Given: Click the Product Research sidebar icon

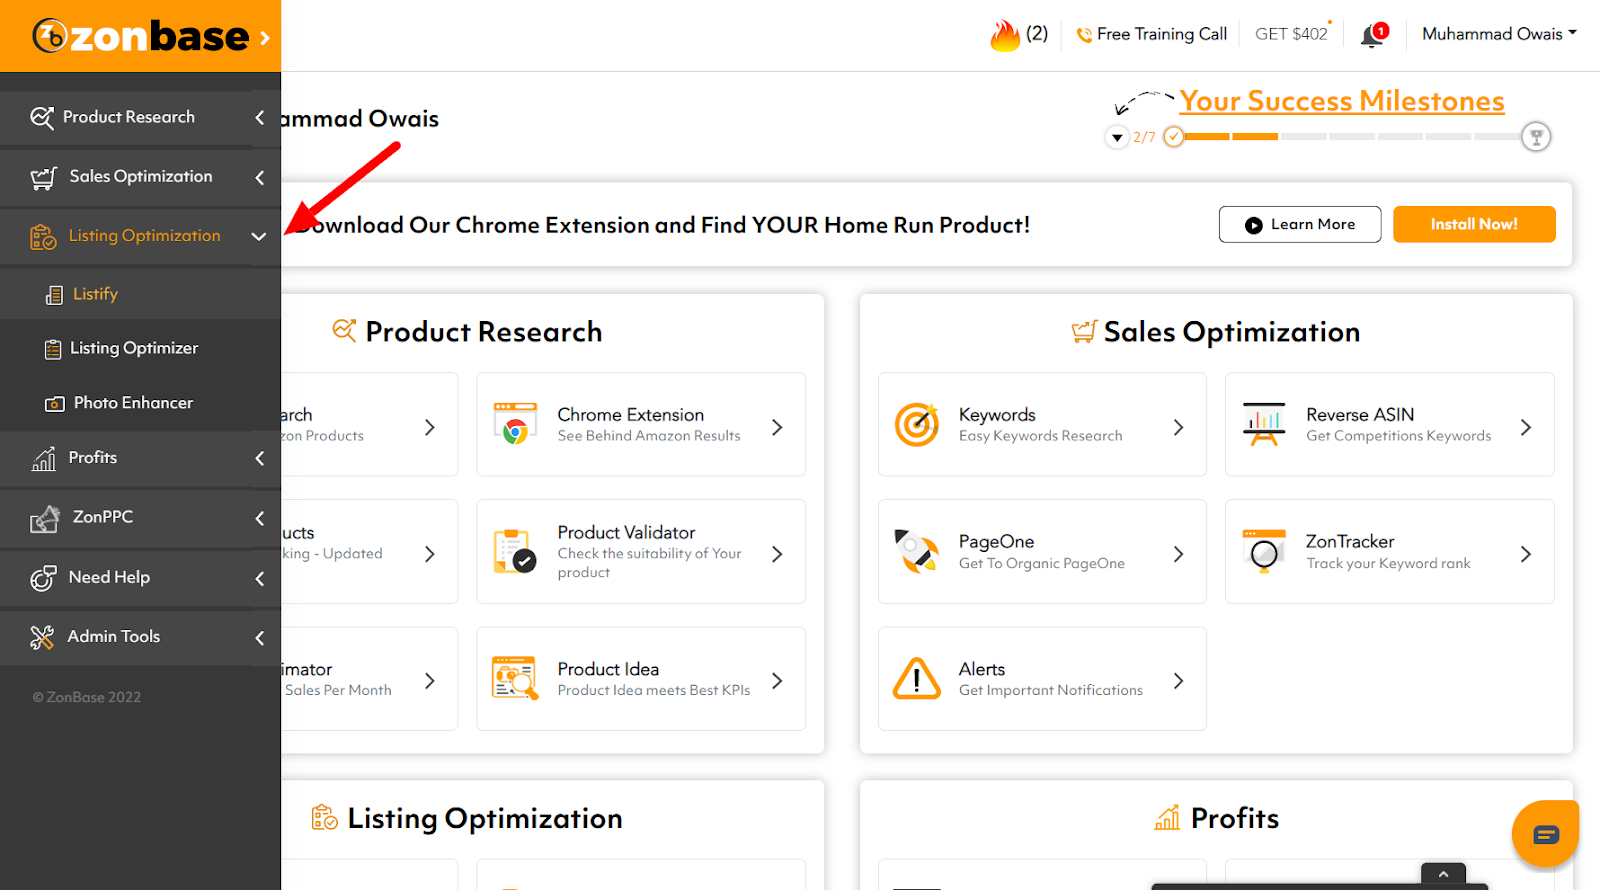Looking at the screenshot, I should 42,118.
